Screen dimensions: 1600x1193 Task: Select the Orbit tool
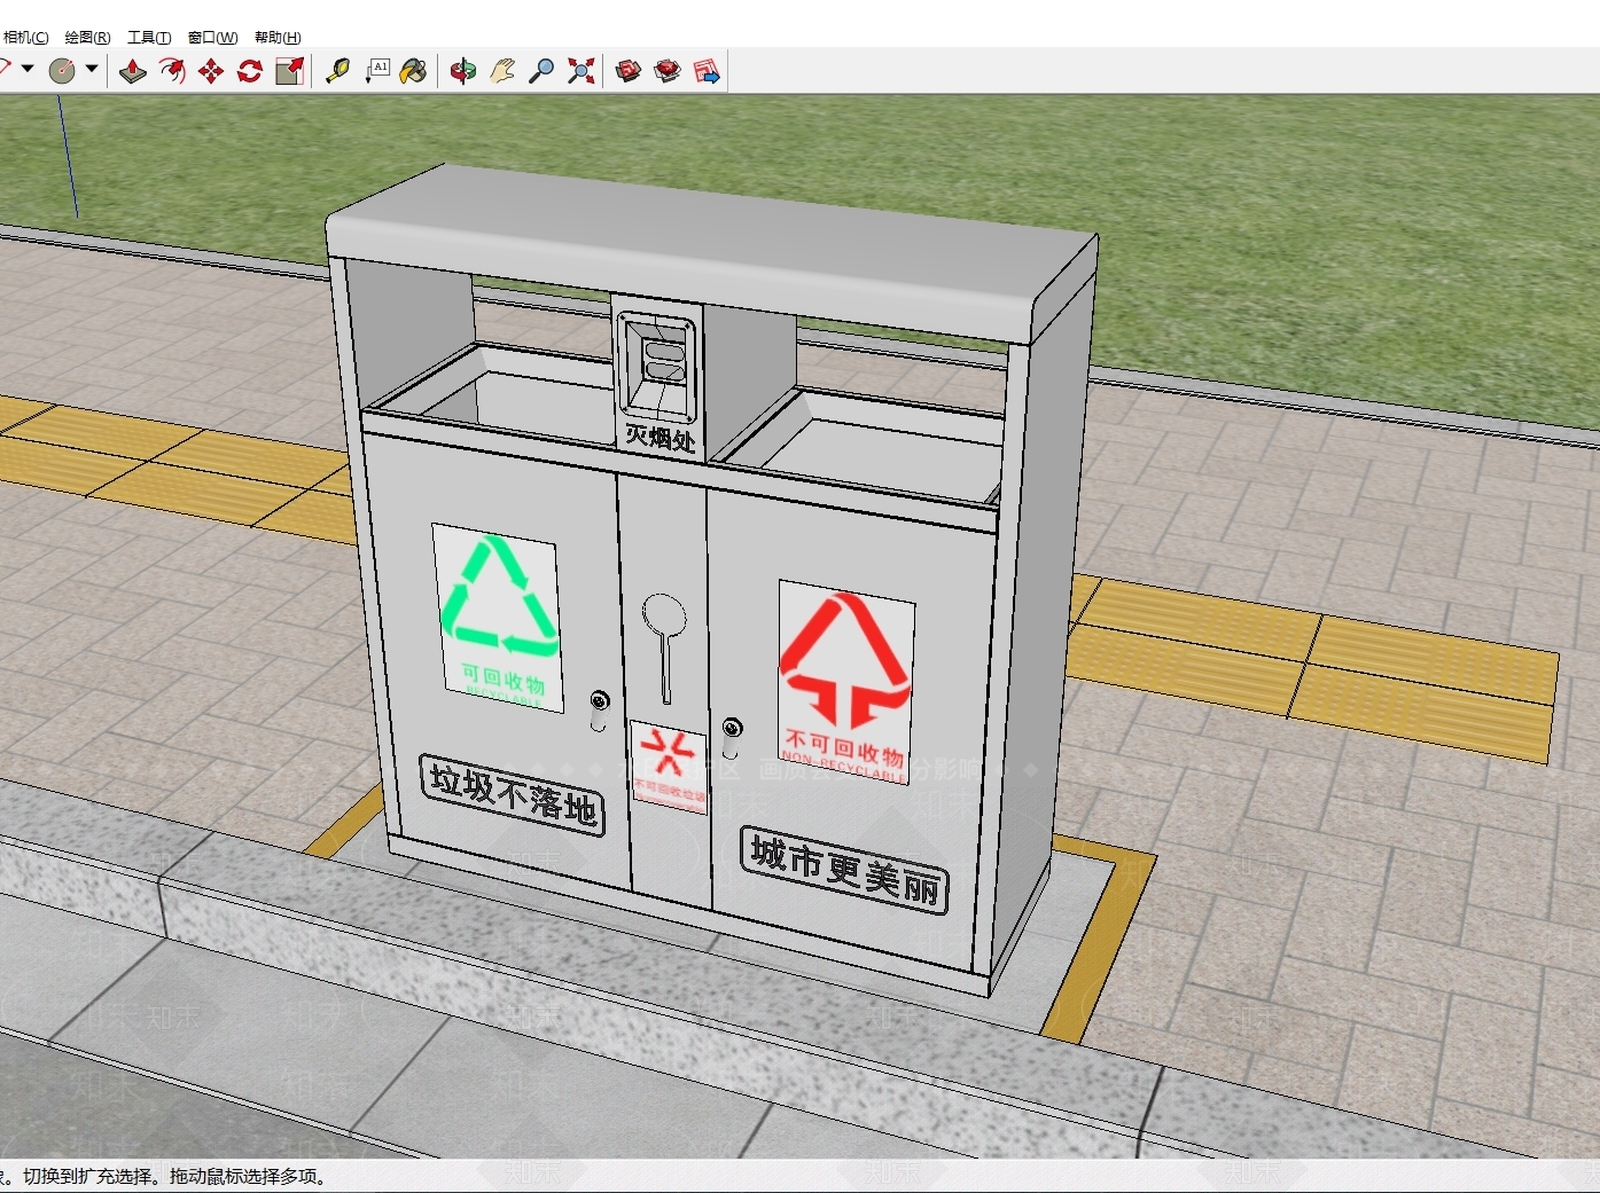[463, 71]
